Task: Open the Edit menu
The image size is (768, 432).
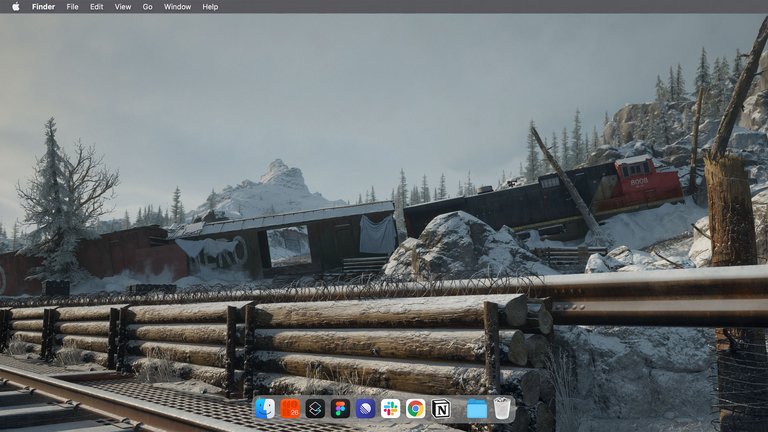Action: click(x=96, y=7)
